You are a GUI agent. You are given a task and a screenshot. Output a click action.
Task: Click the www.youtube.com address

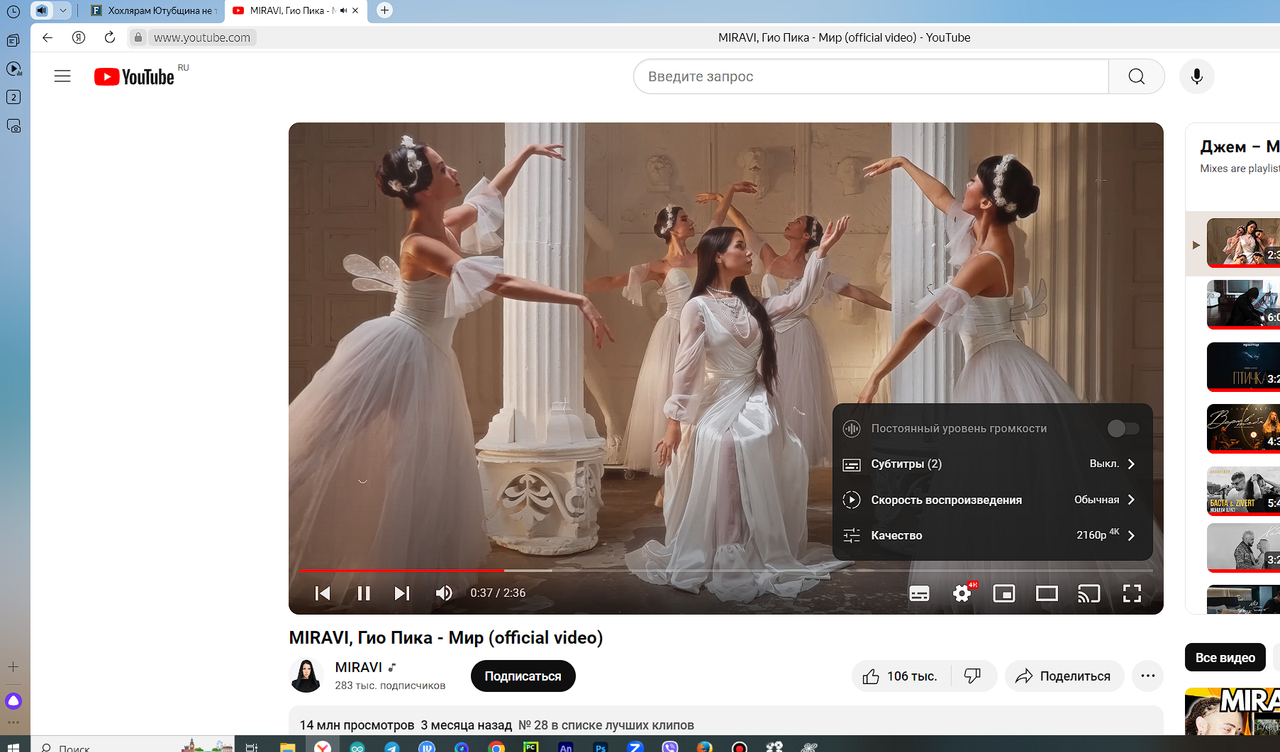202,37
